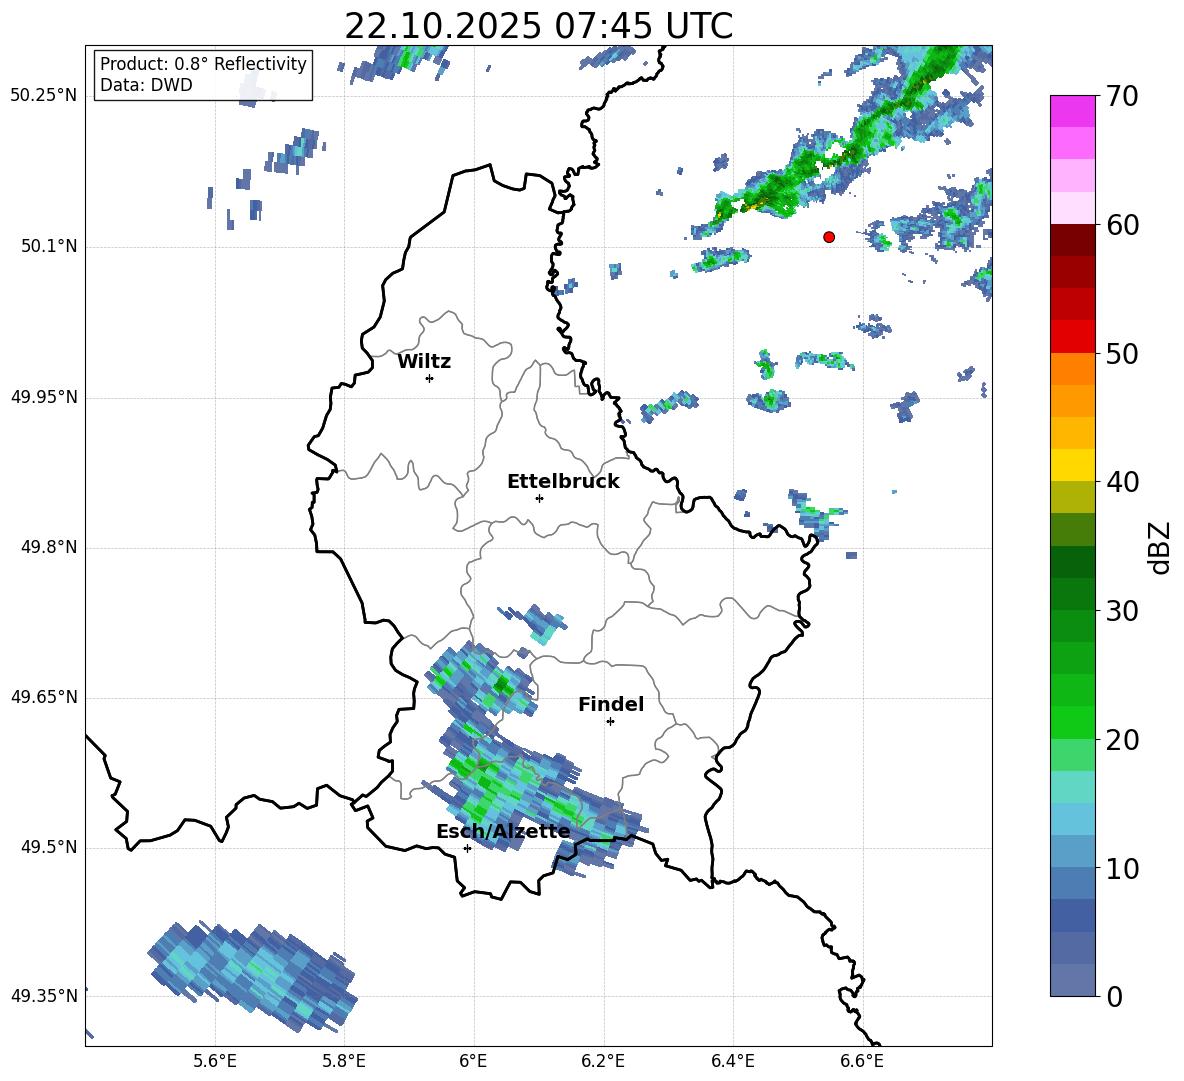Image resolution: width=1184 pixels, height=1081 pixels.
Task: Click the 0 value on the colorbar
Action: 1115,996
